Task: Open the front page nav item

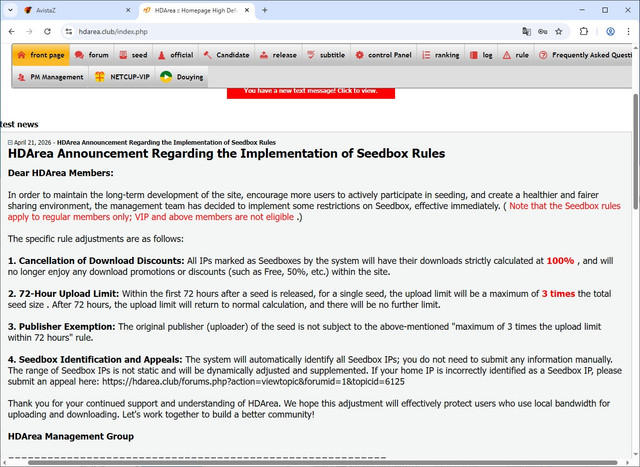Action: pyautogui.click(x=41, y=55)
